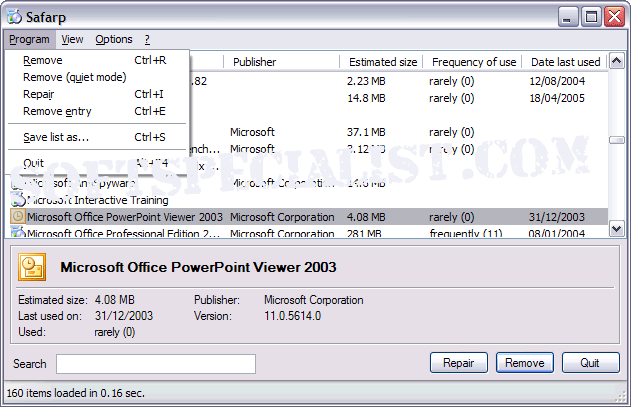Click the large PowerPoint Viewer icon in details

[x=32, y=267]
